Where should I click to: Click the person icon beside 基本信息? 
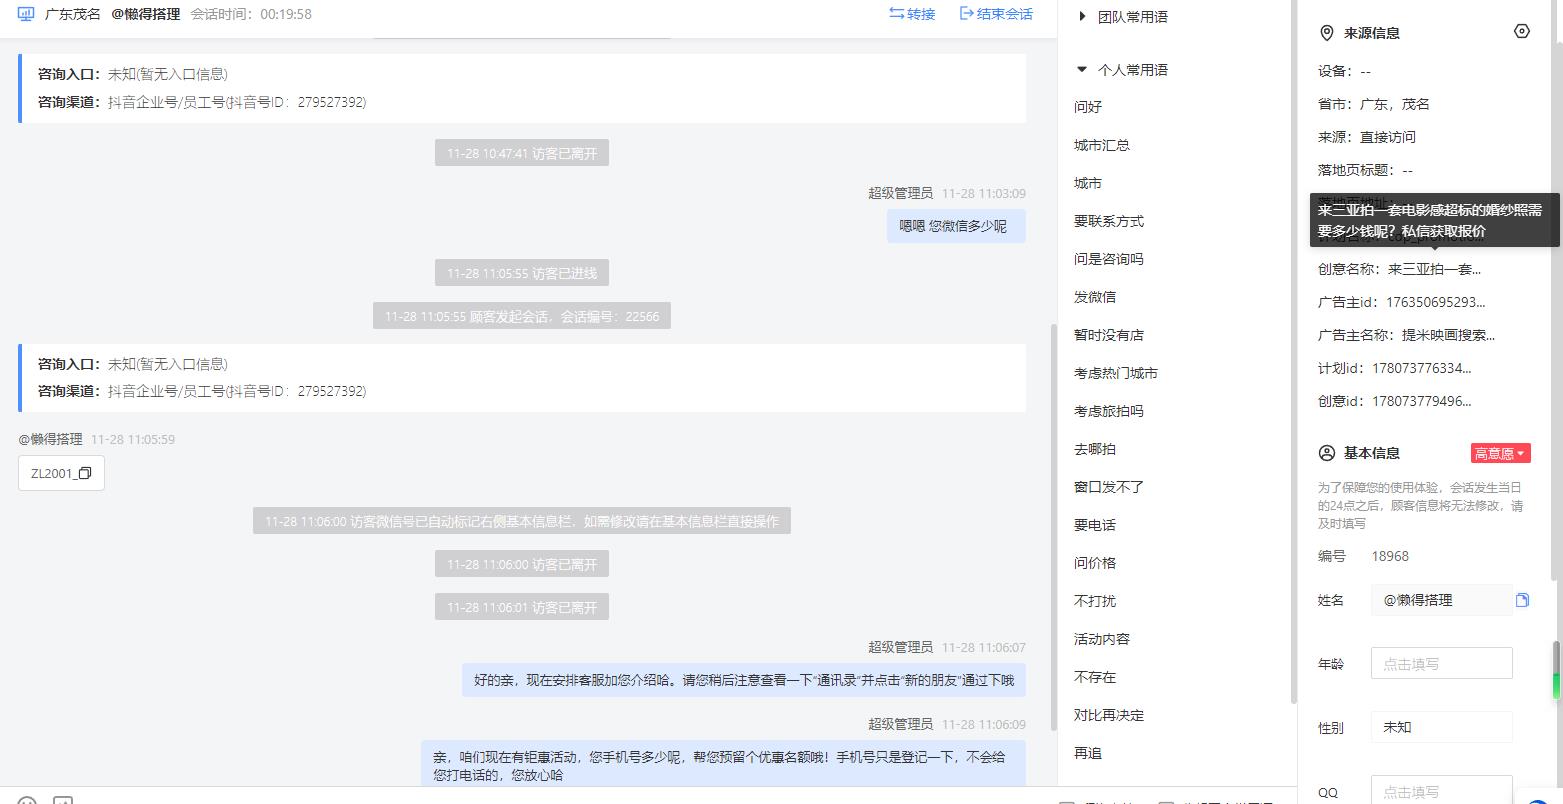[x=1327, y=453]
